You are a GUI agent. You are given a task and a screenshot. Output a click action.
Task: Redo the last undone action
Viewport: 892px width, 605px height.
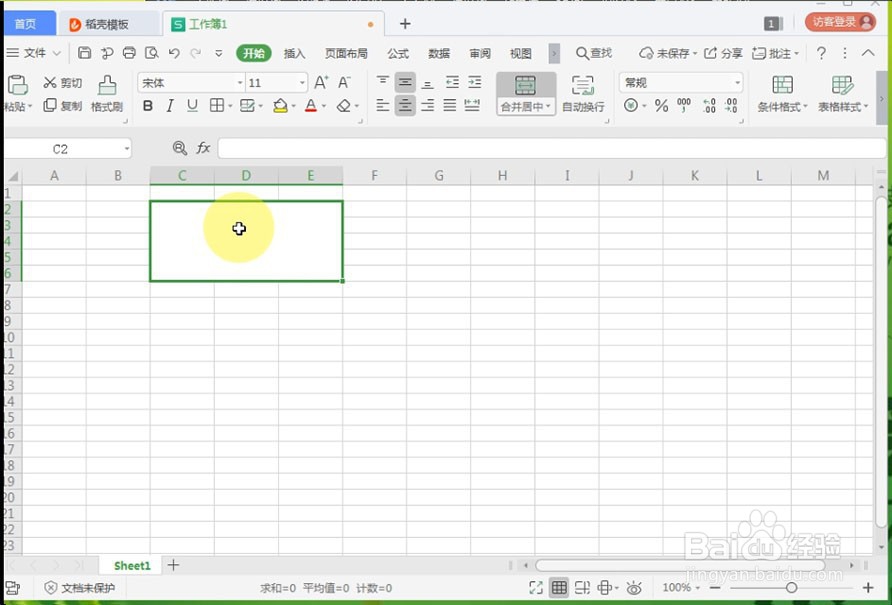[x=196, y=53]
